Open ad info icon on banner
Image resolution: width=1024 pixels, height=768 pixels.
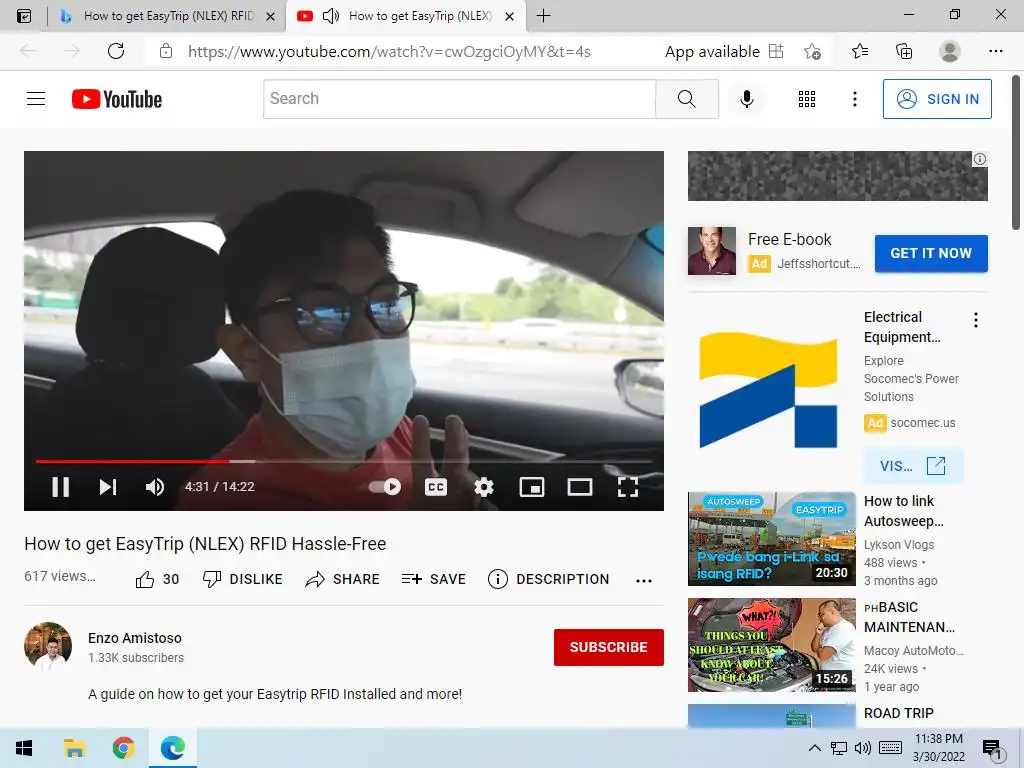[980, 159]
